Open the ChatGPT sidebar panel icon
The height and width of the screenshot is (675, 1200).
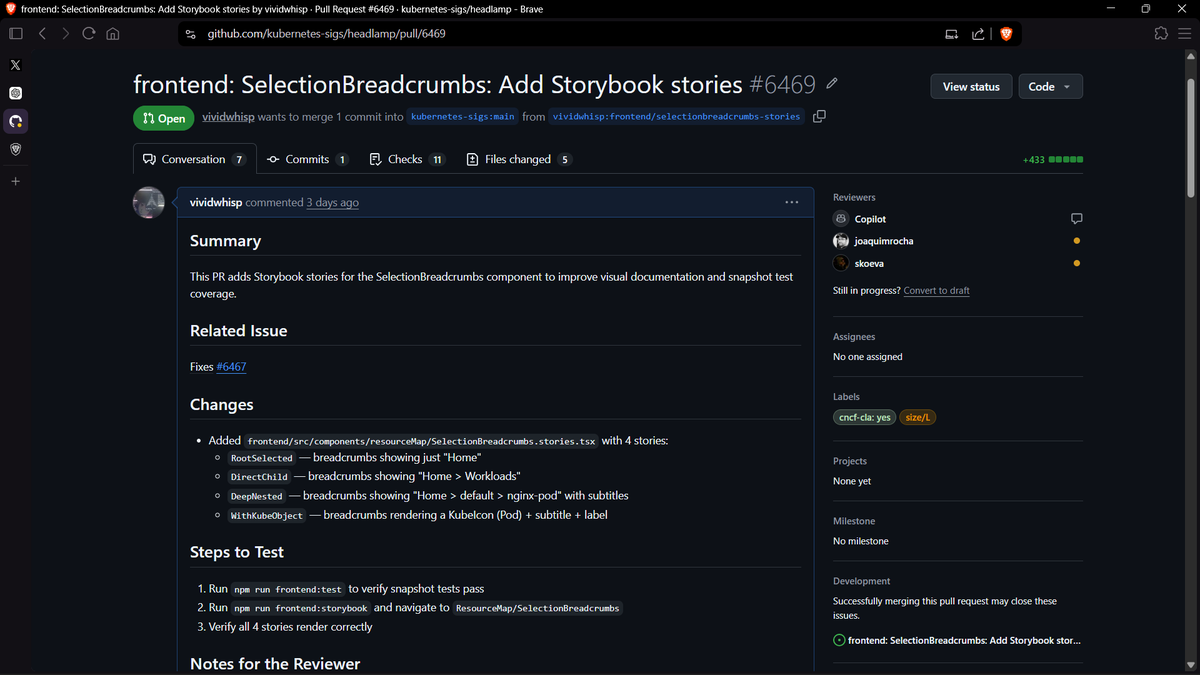(x=15, y=93)
